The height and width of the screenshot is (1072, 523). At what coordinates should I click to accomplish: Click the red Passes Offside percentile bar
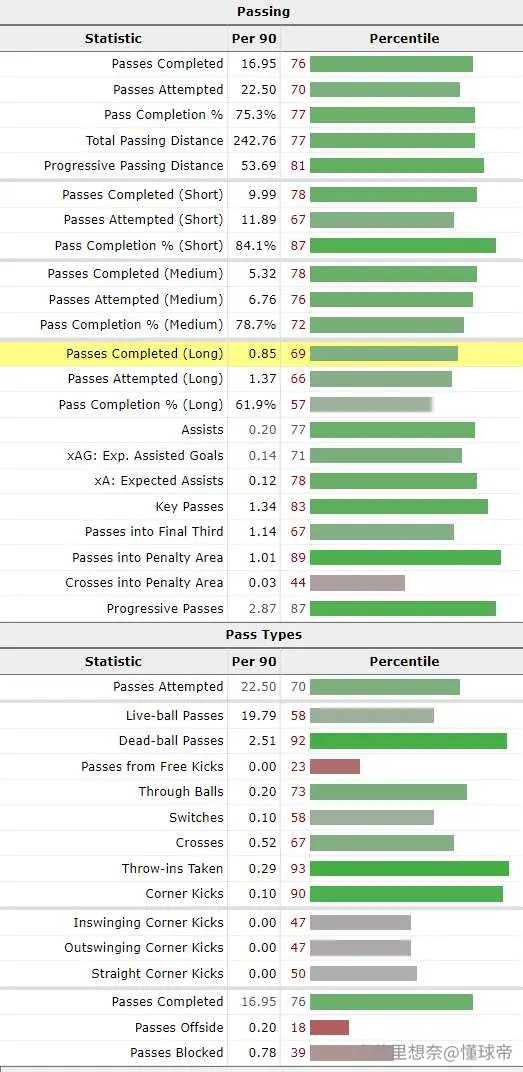[329, 1028]
